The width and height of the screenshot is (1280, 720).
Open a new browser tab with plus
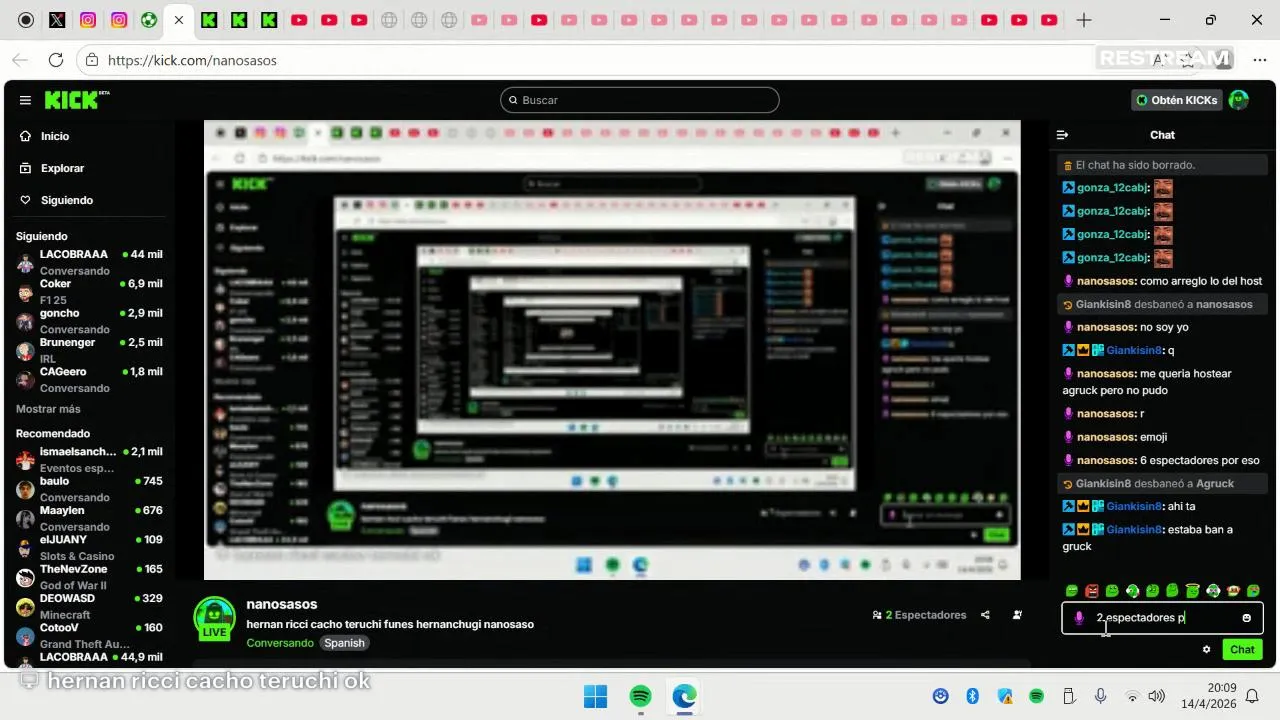click(x=1083, y=20)
